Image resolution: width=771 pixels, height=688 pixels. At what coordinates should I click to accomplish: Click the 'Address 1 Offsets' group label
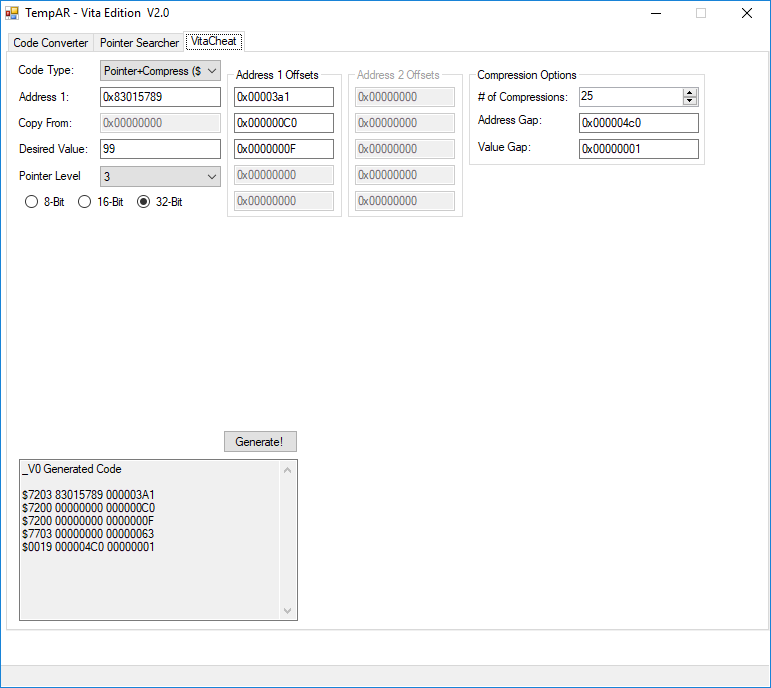click(x=277, y=75)
